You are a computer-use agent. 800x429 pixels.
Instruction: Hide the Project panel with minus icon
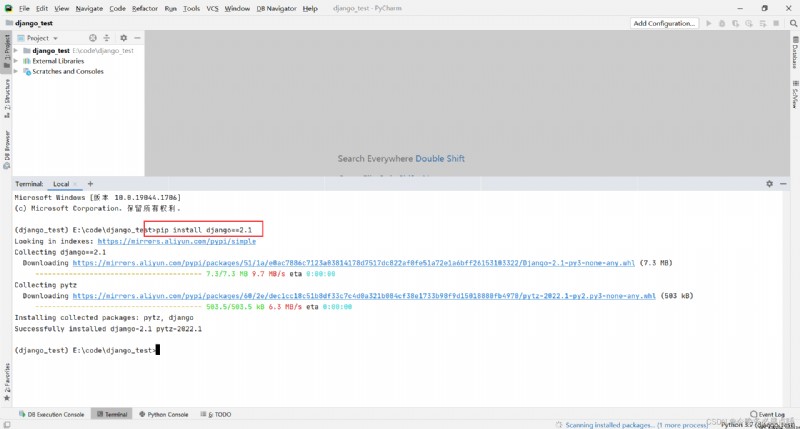tap(137, 38)
